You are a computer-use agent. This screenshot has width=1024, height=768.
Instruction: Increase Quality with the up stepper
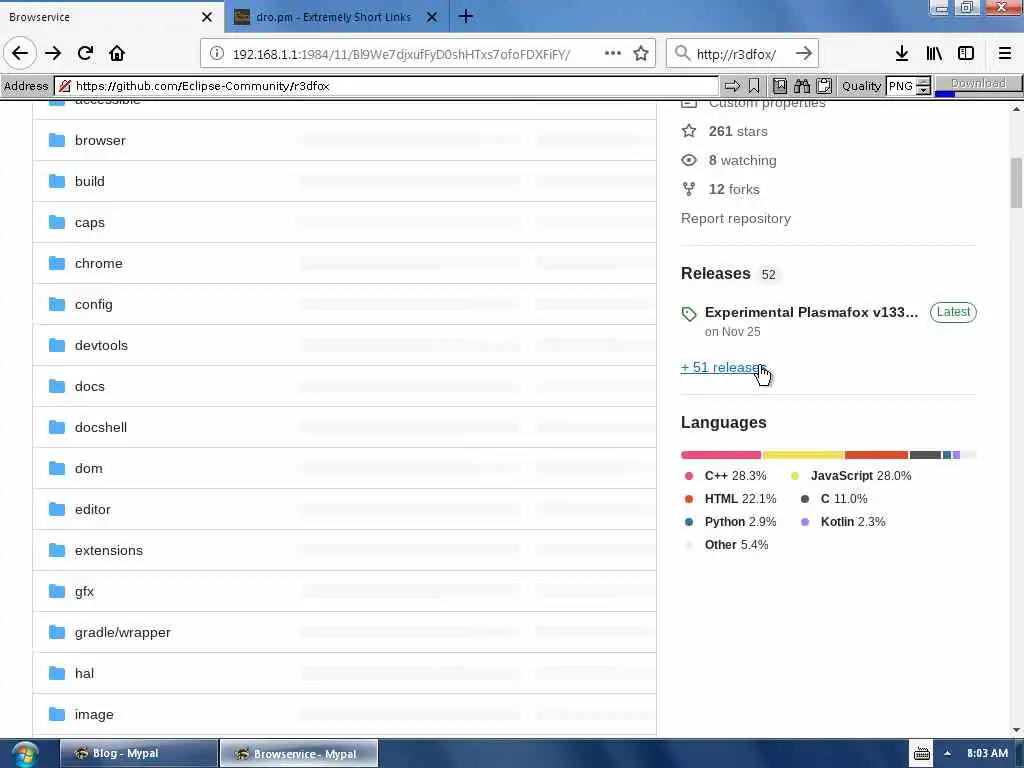[x=923, y=82]
